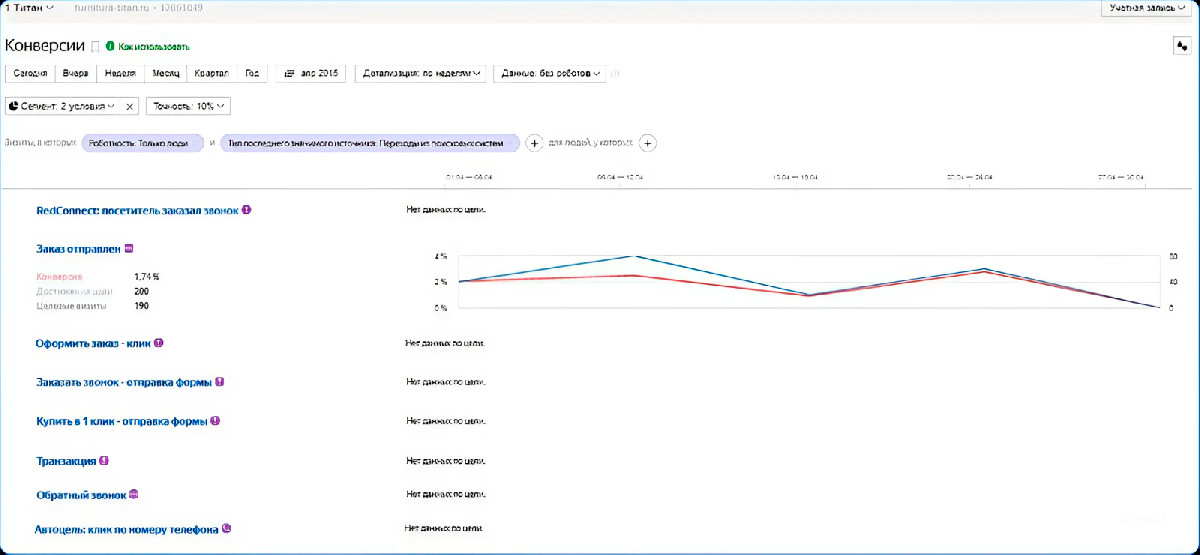Expand the 'Сегмент: 2 условия' dropdown
Viewport: 1200px width, 555px height.
point(62,105)
